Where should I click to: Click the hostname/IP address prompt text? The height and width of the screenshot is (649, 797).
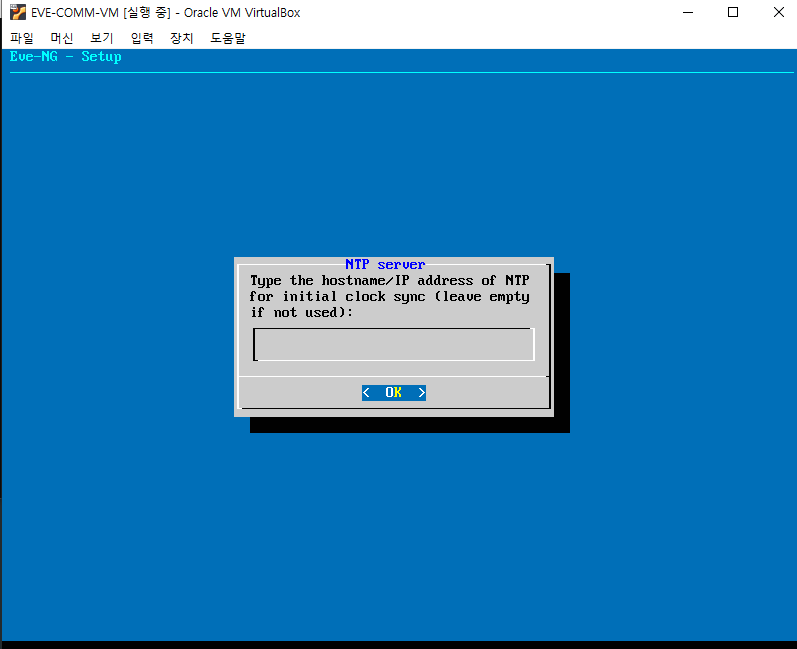pyautogui.click(x=389, y=296)
